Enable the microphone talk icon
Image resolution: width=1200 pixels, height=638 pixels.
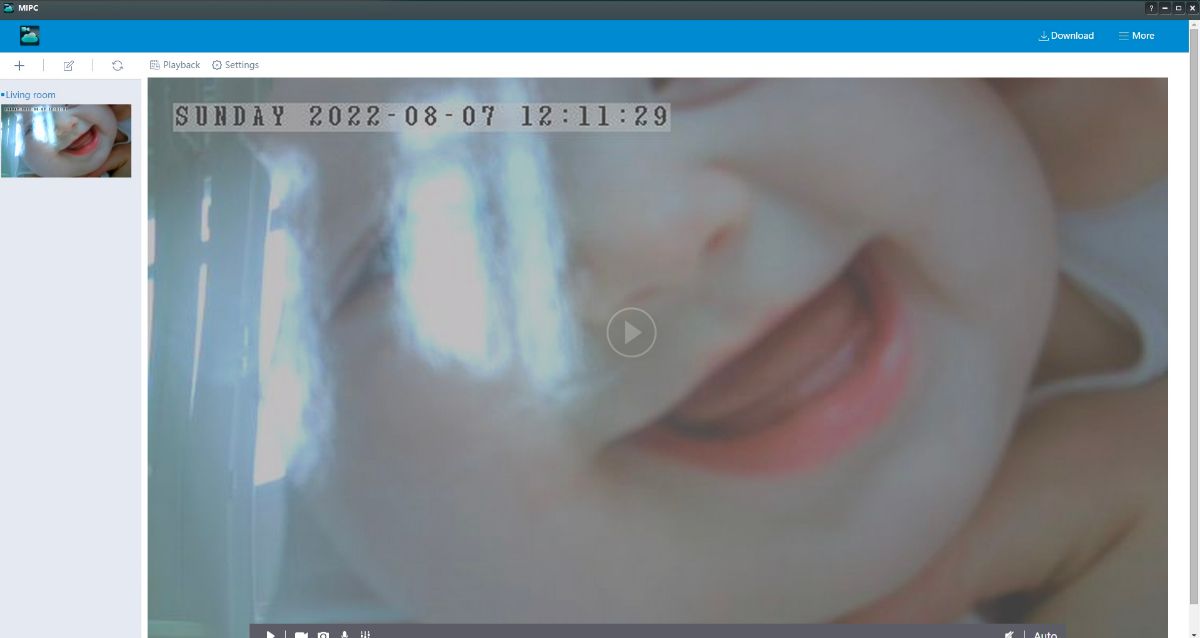[x=345, y=634]
